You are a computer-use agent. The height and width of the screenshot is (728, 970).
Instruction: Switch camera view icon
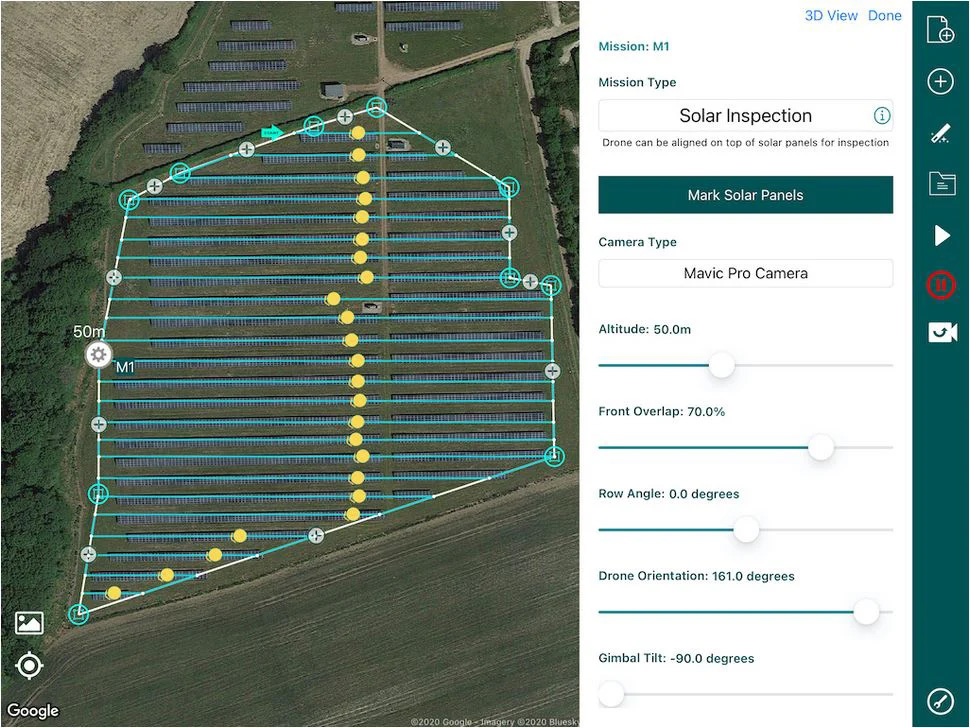click(x=941, y=333)
